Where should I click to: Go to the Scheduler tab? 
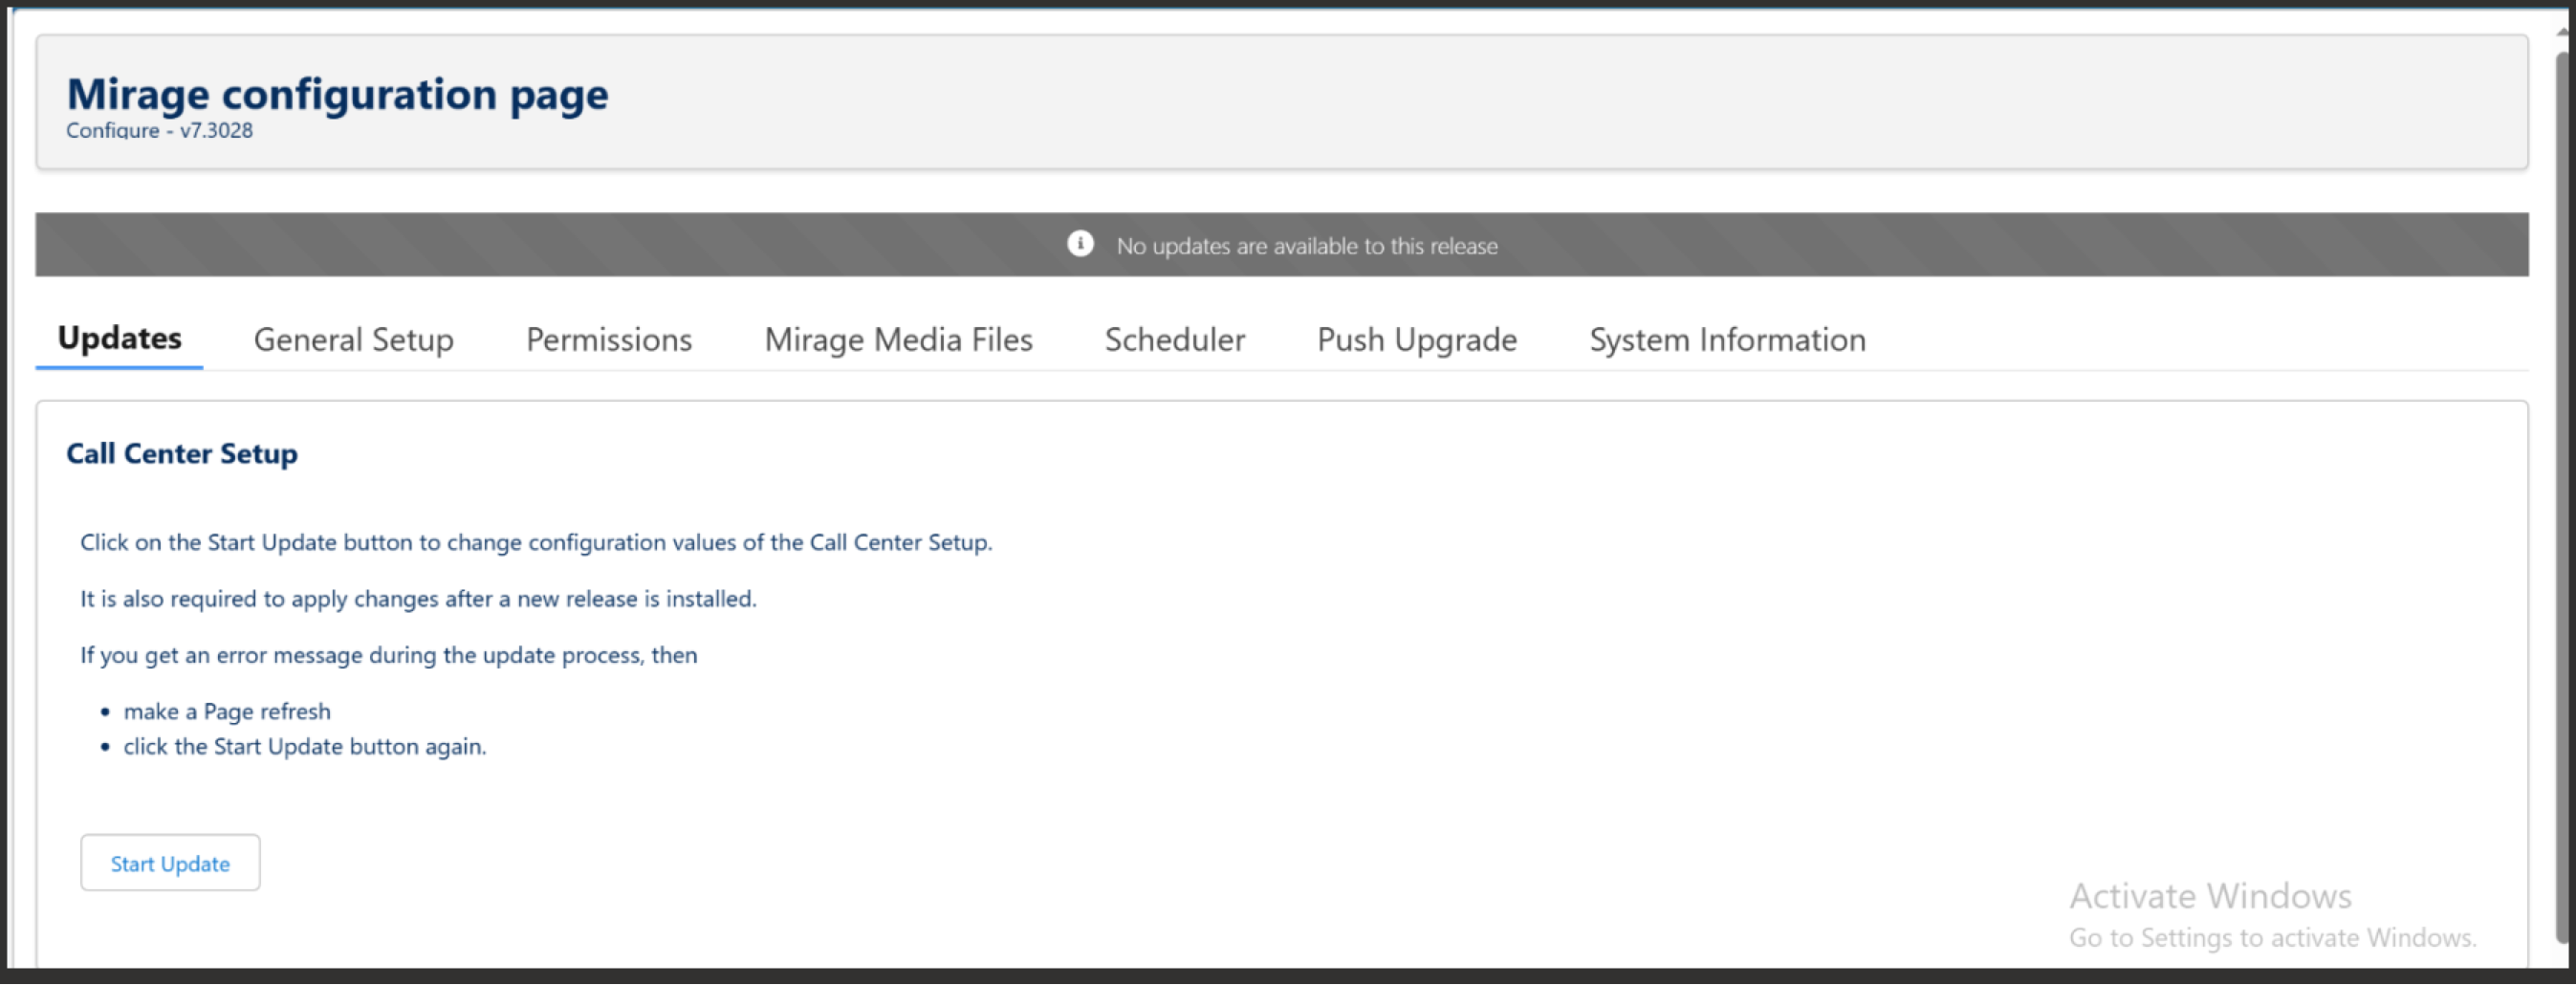(1175, 340)
